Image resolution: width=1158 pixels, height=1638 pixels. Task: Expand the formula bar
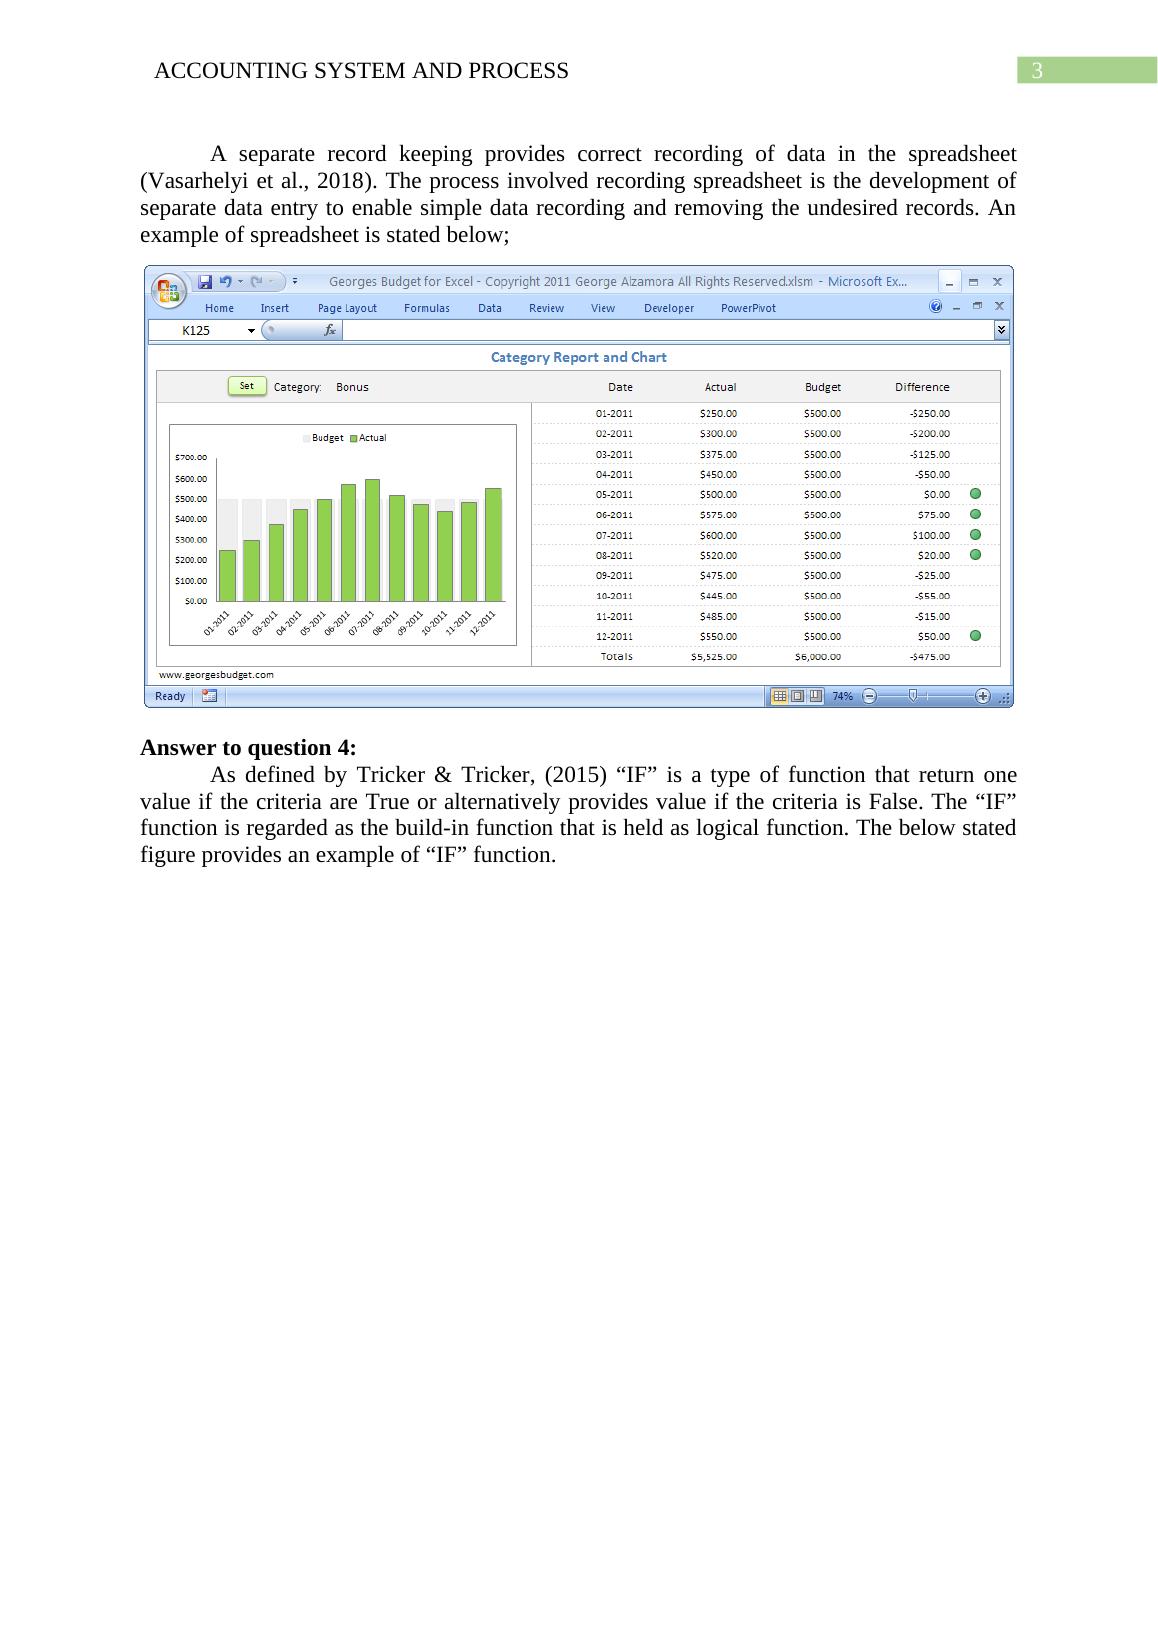tap(1001, 330)
